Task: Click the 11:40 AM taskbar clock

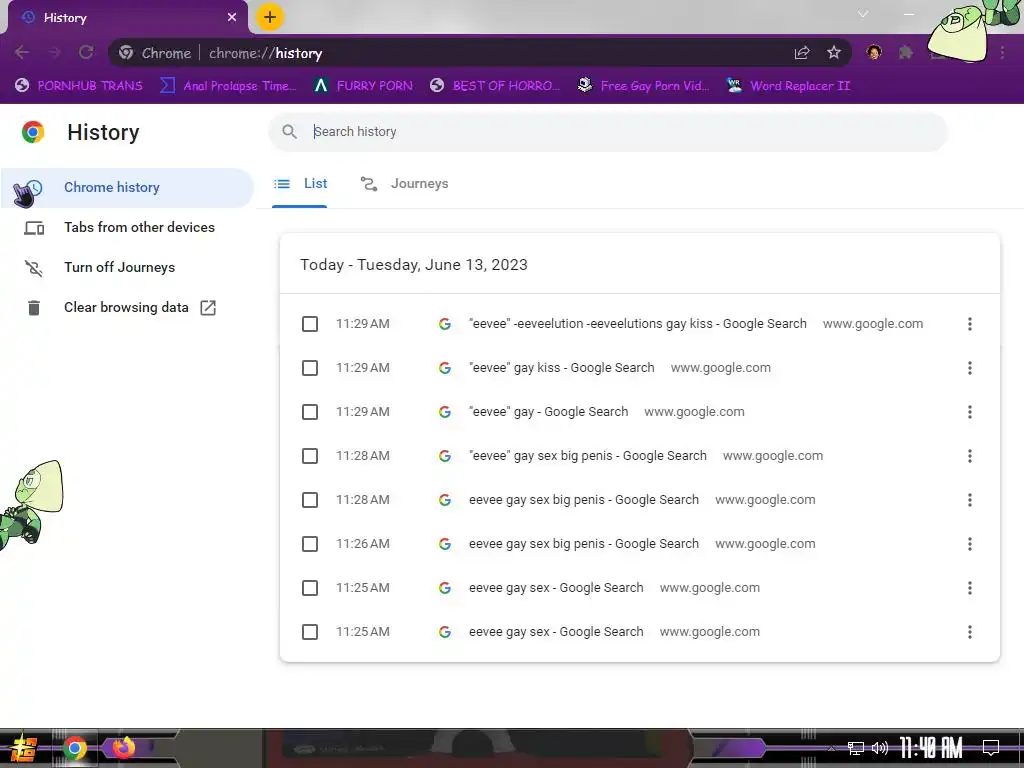Action: point(931,748)
